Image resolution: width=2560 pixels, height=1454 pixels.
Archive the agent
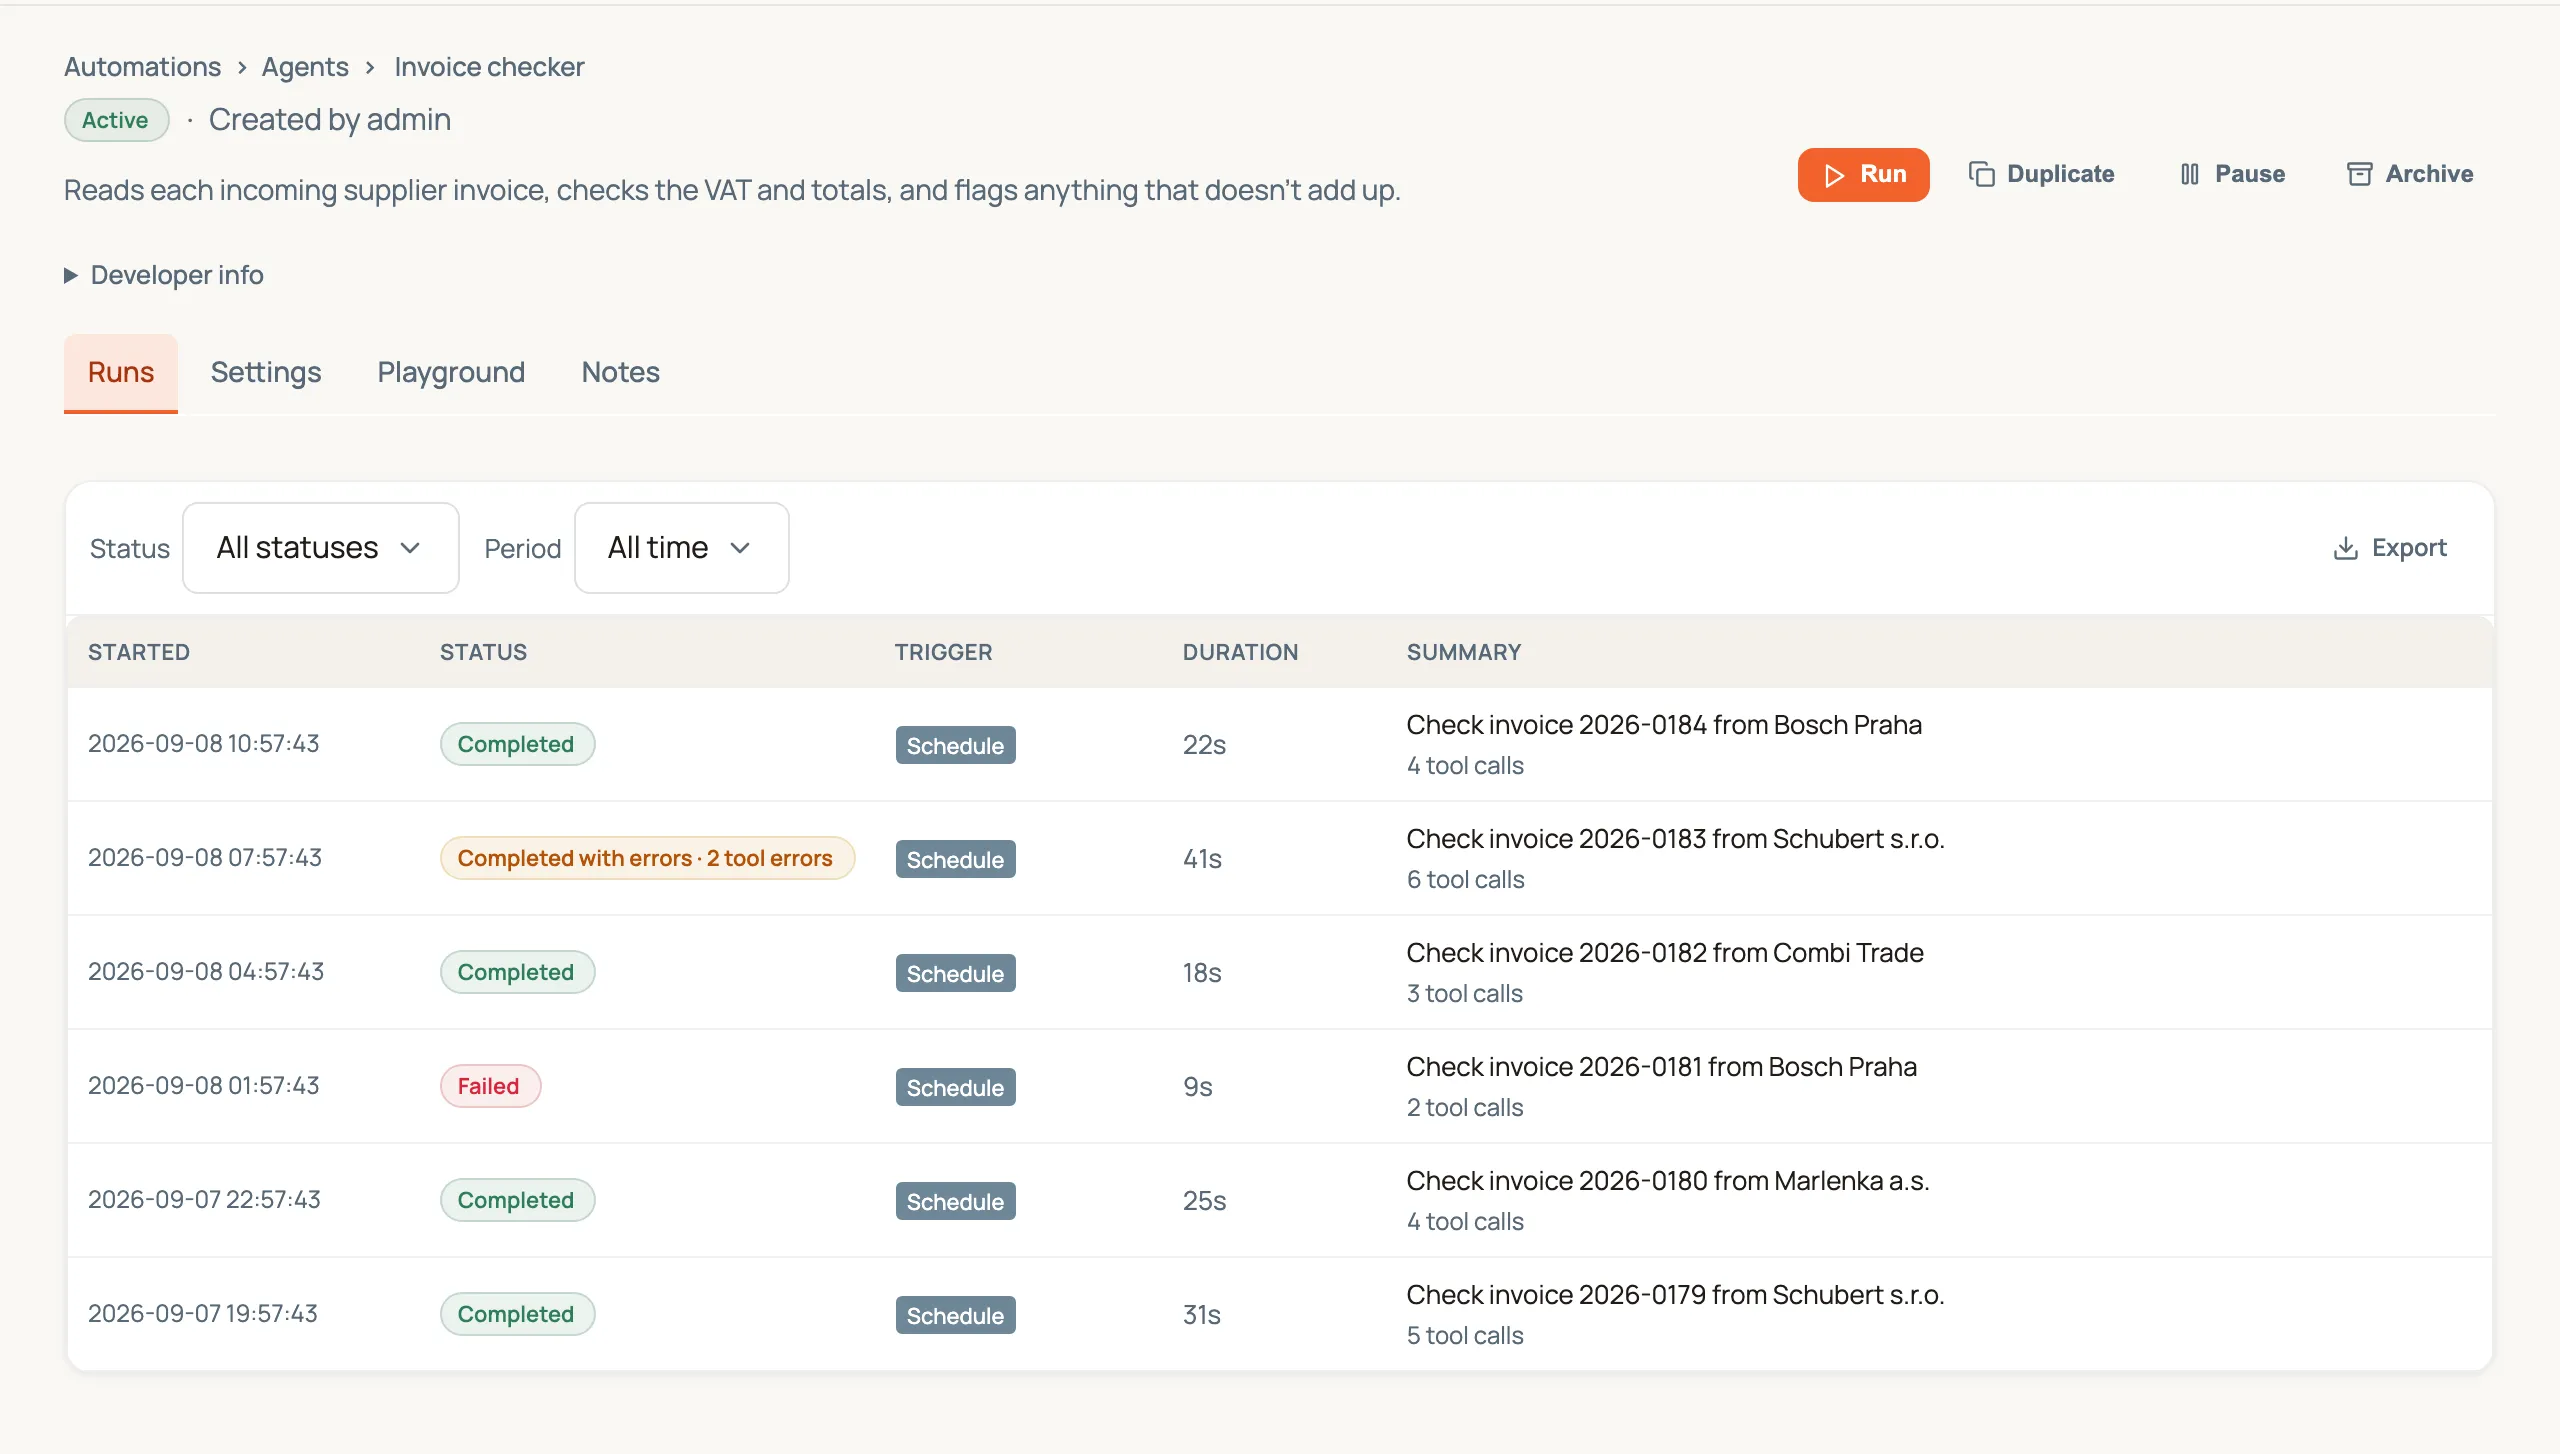(x=2409, y=174)
